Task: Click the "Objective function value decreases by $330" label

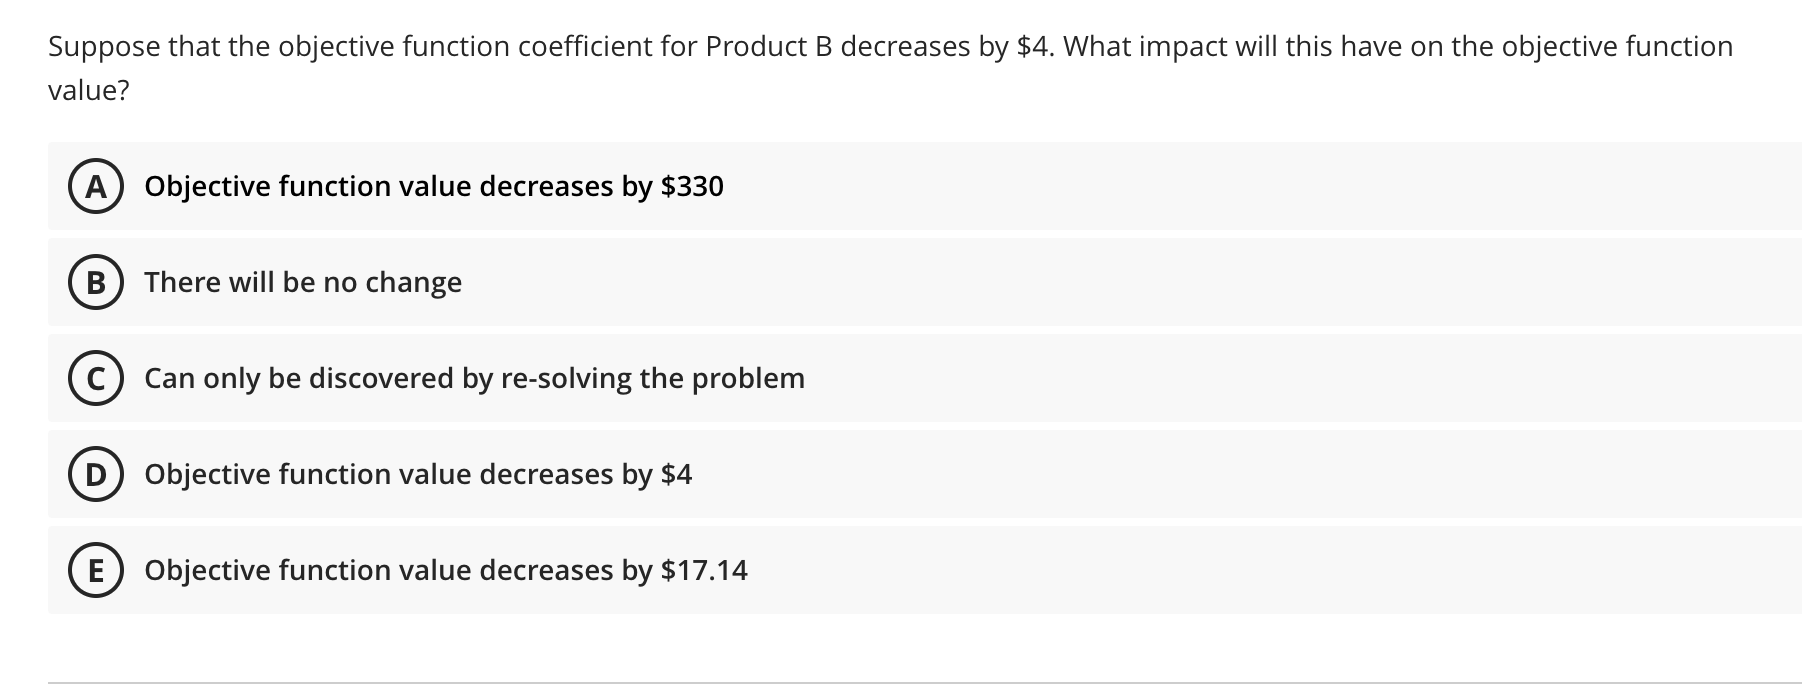Action: click(x=433, y=186)
